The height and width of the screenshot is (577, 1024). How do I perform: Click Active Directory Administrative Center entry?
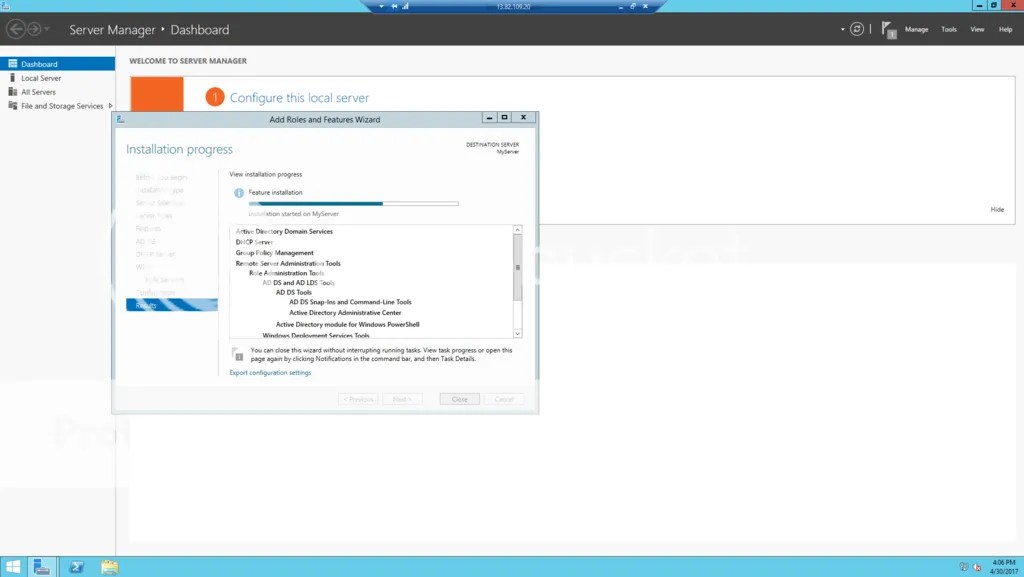345,313
